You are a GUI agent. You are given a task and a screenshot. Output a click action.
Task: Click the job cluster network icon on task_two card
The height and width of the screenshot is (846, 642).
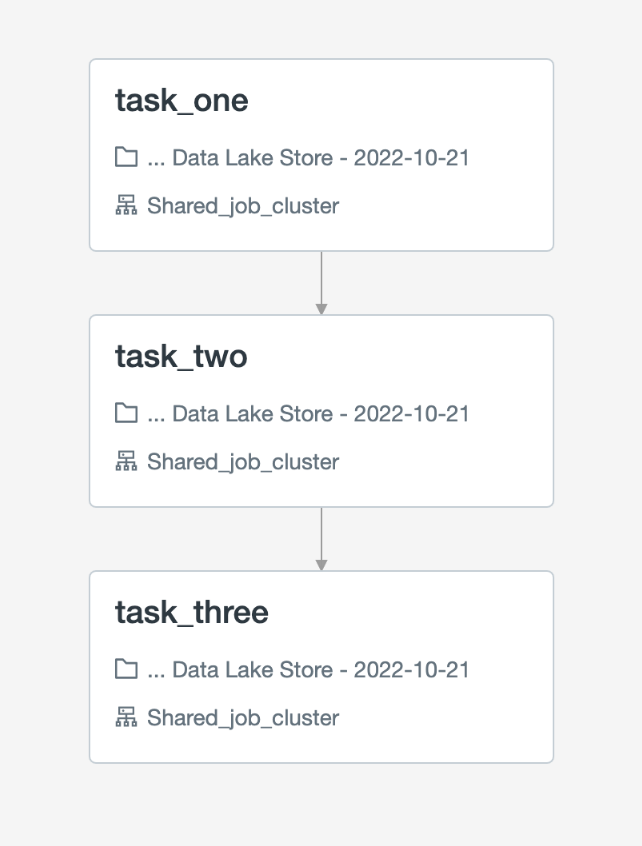[x=125, y=462]
